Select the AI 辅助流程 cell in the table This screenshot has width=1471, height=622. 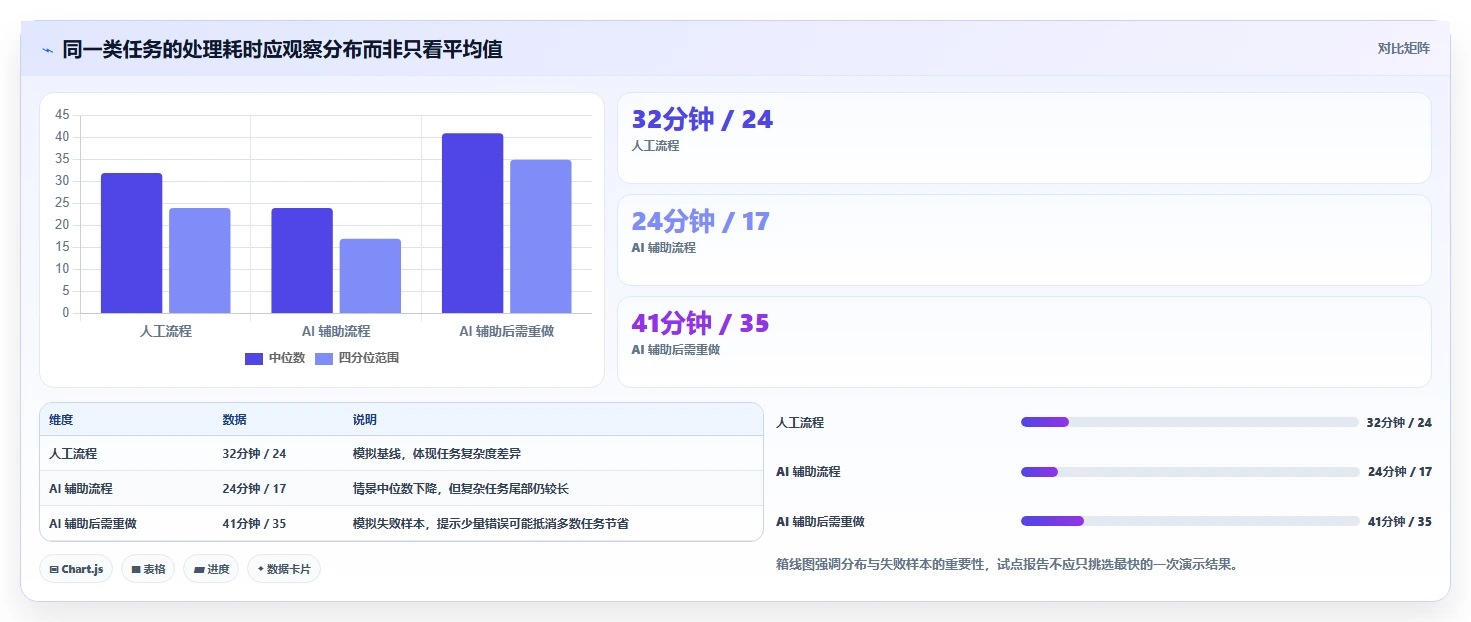tap(81, 489)
